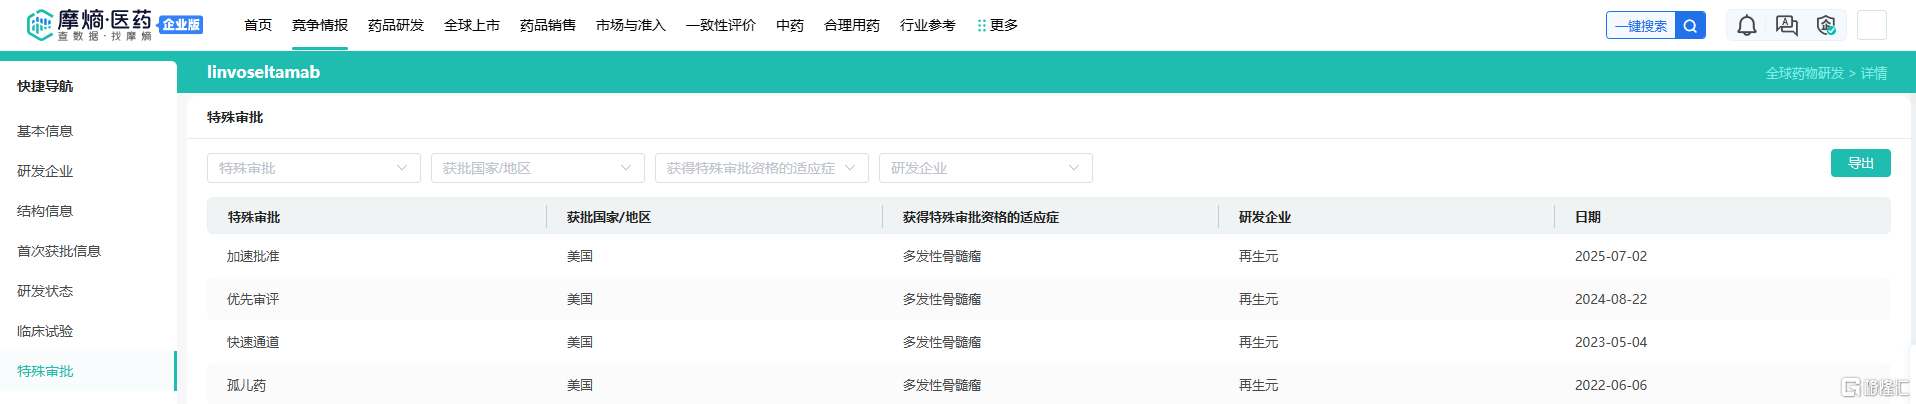This screenshot has height=404, width=1916.
Task: Click the 企业版 badge
Action: coord(181,25)
